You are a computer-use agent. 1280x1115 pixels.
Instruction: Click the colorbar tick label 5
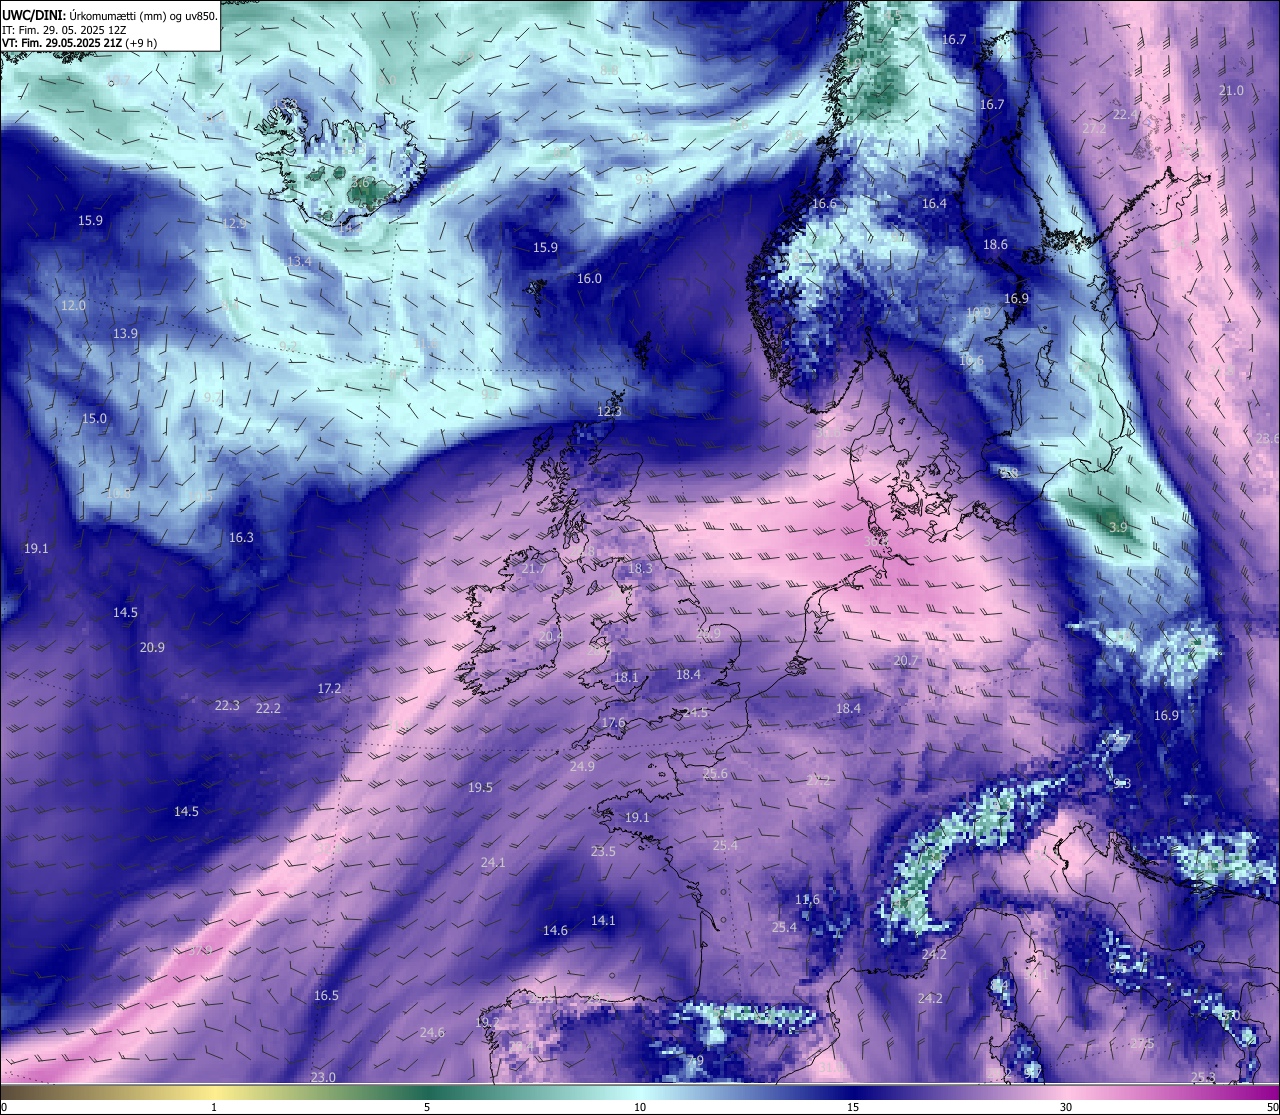tap(427, 1107)
